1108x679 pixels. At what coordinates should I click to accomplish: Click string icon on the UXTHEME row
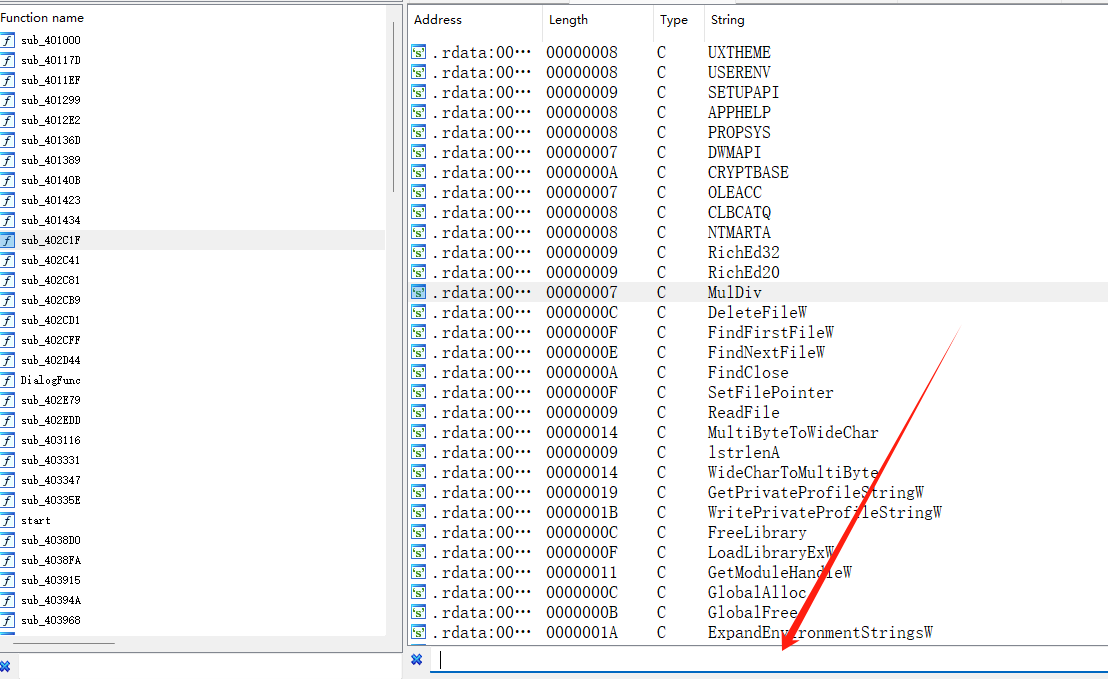coord(419,52)
